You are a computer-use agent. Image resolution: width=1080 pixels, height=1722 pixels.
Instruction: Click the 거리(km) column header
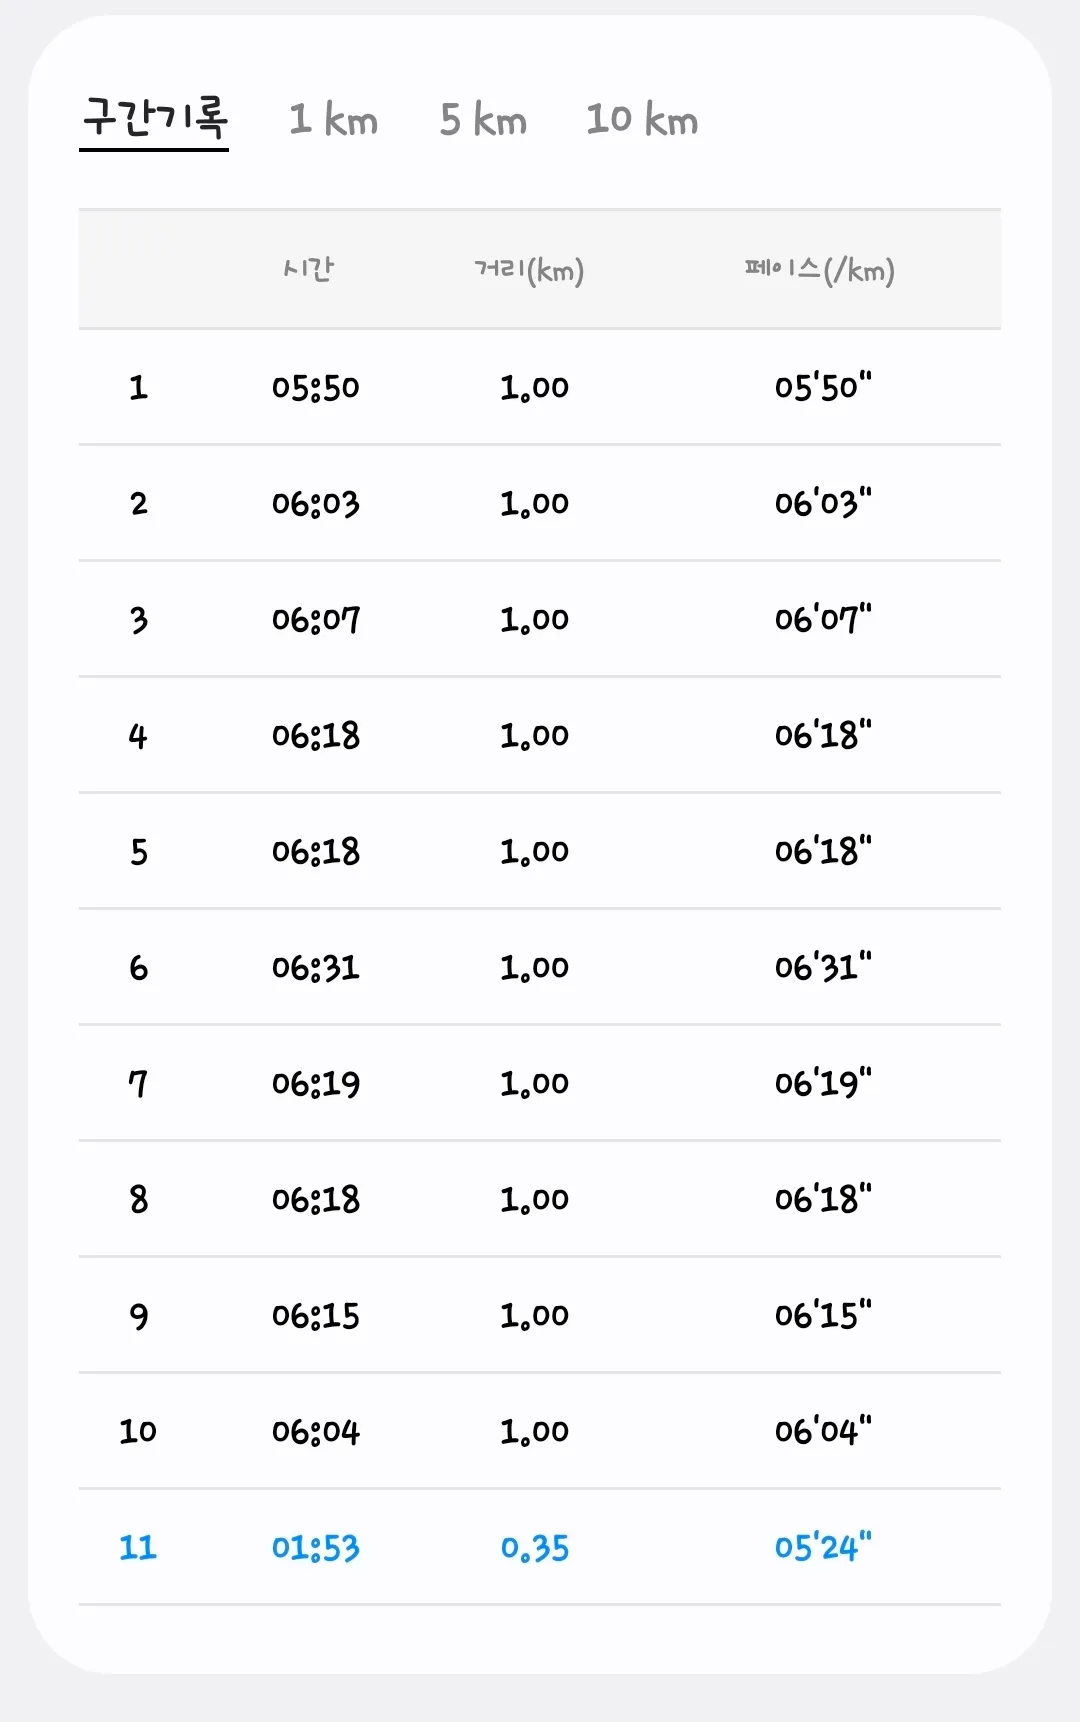[x=529, y=270]
